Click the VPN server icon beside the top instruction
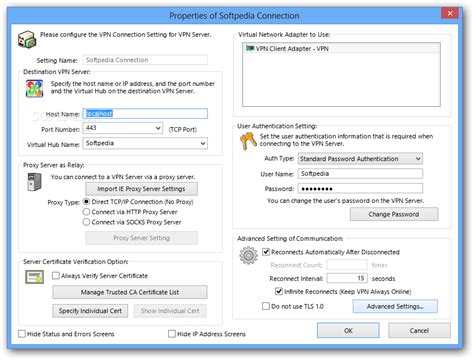Screen dimensions: 474x360 [x=27, y=39]
